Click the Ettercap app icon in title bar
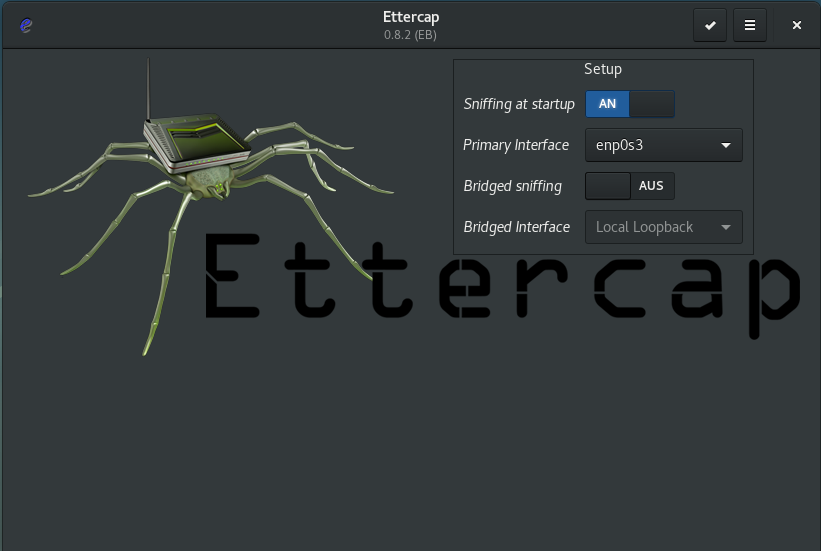Viewport: 821px width, 551px height. click(26, 25)
